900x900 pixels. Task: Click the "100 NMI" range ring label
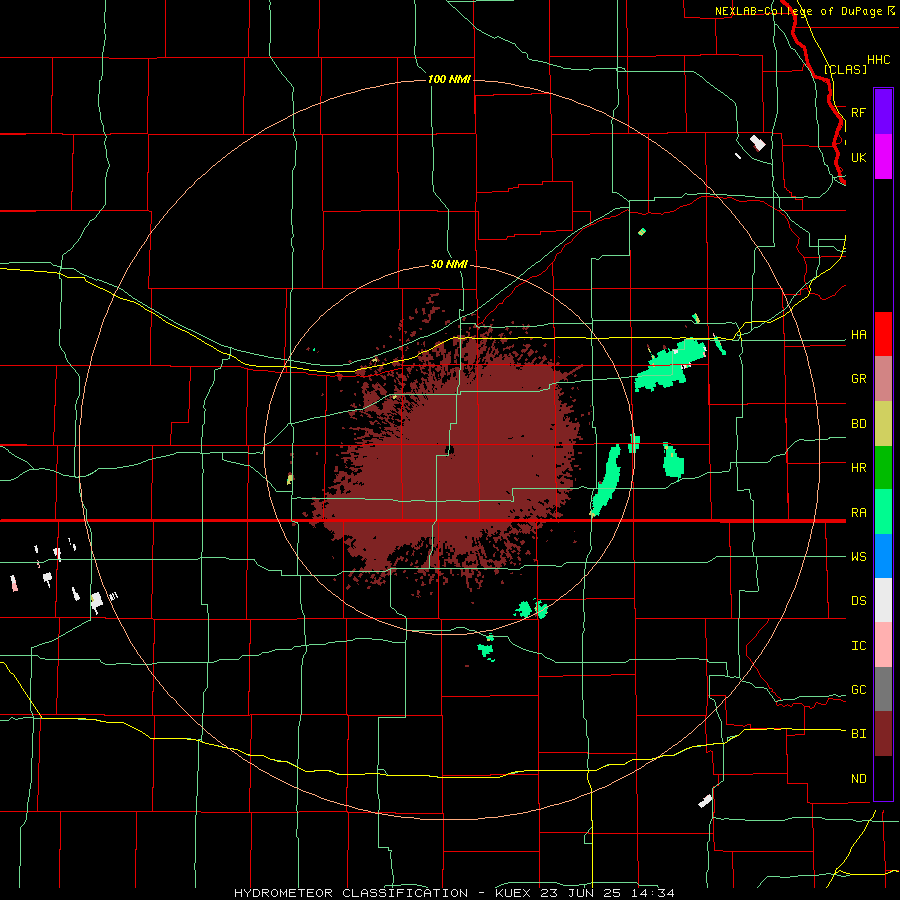point(449,79)
